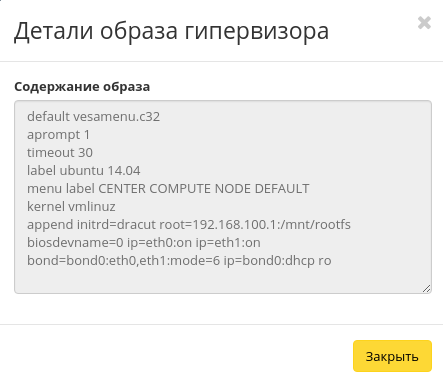443x383 pixels.
Task: Click the 'Содержание образа' field label
Action: pyautogui.click(x=82, y=87)
